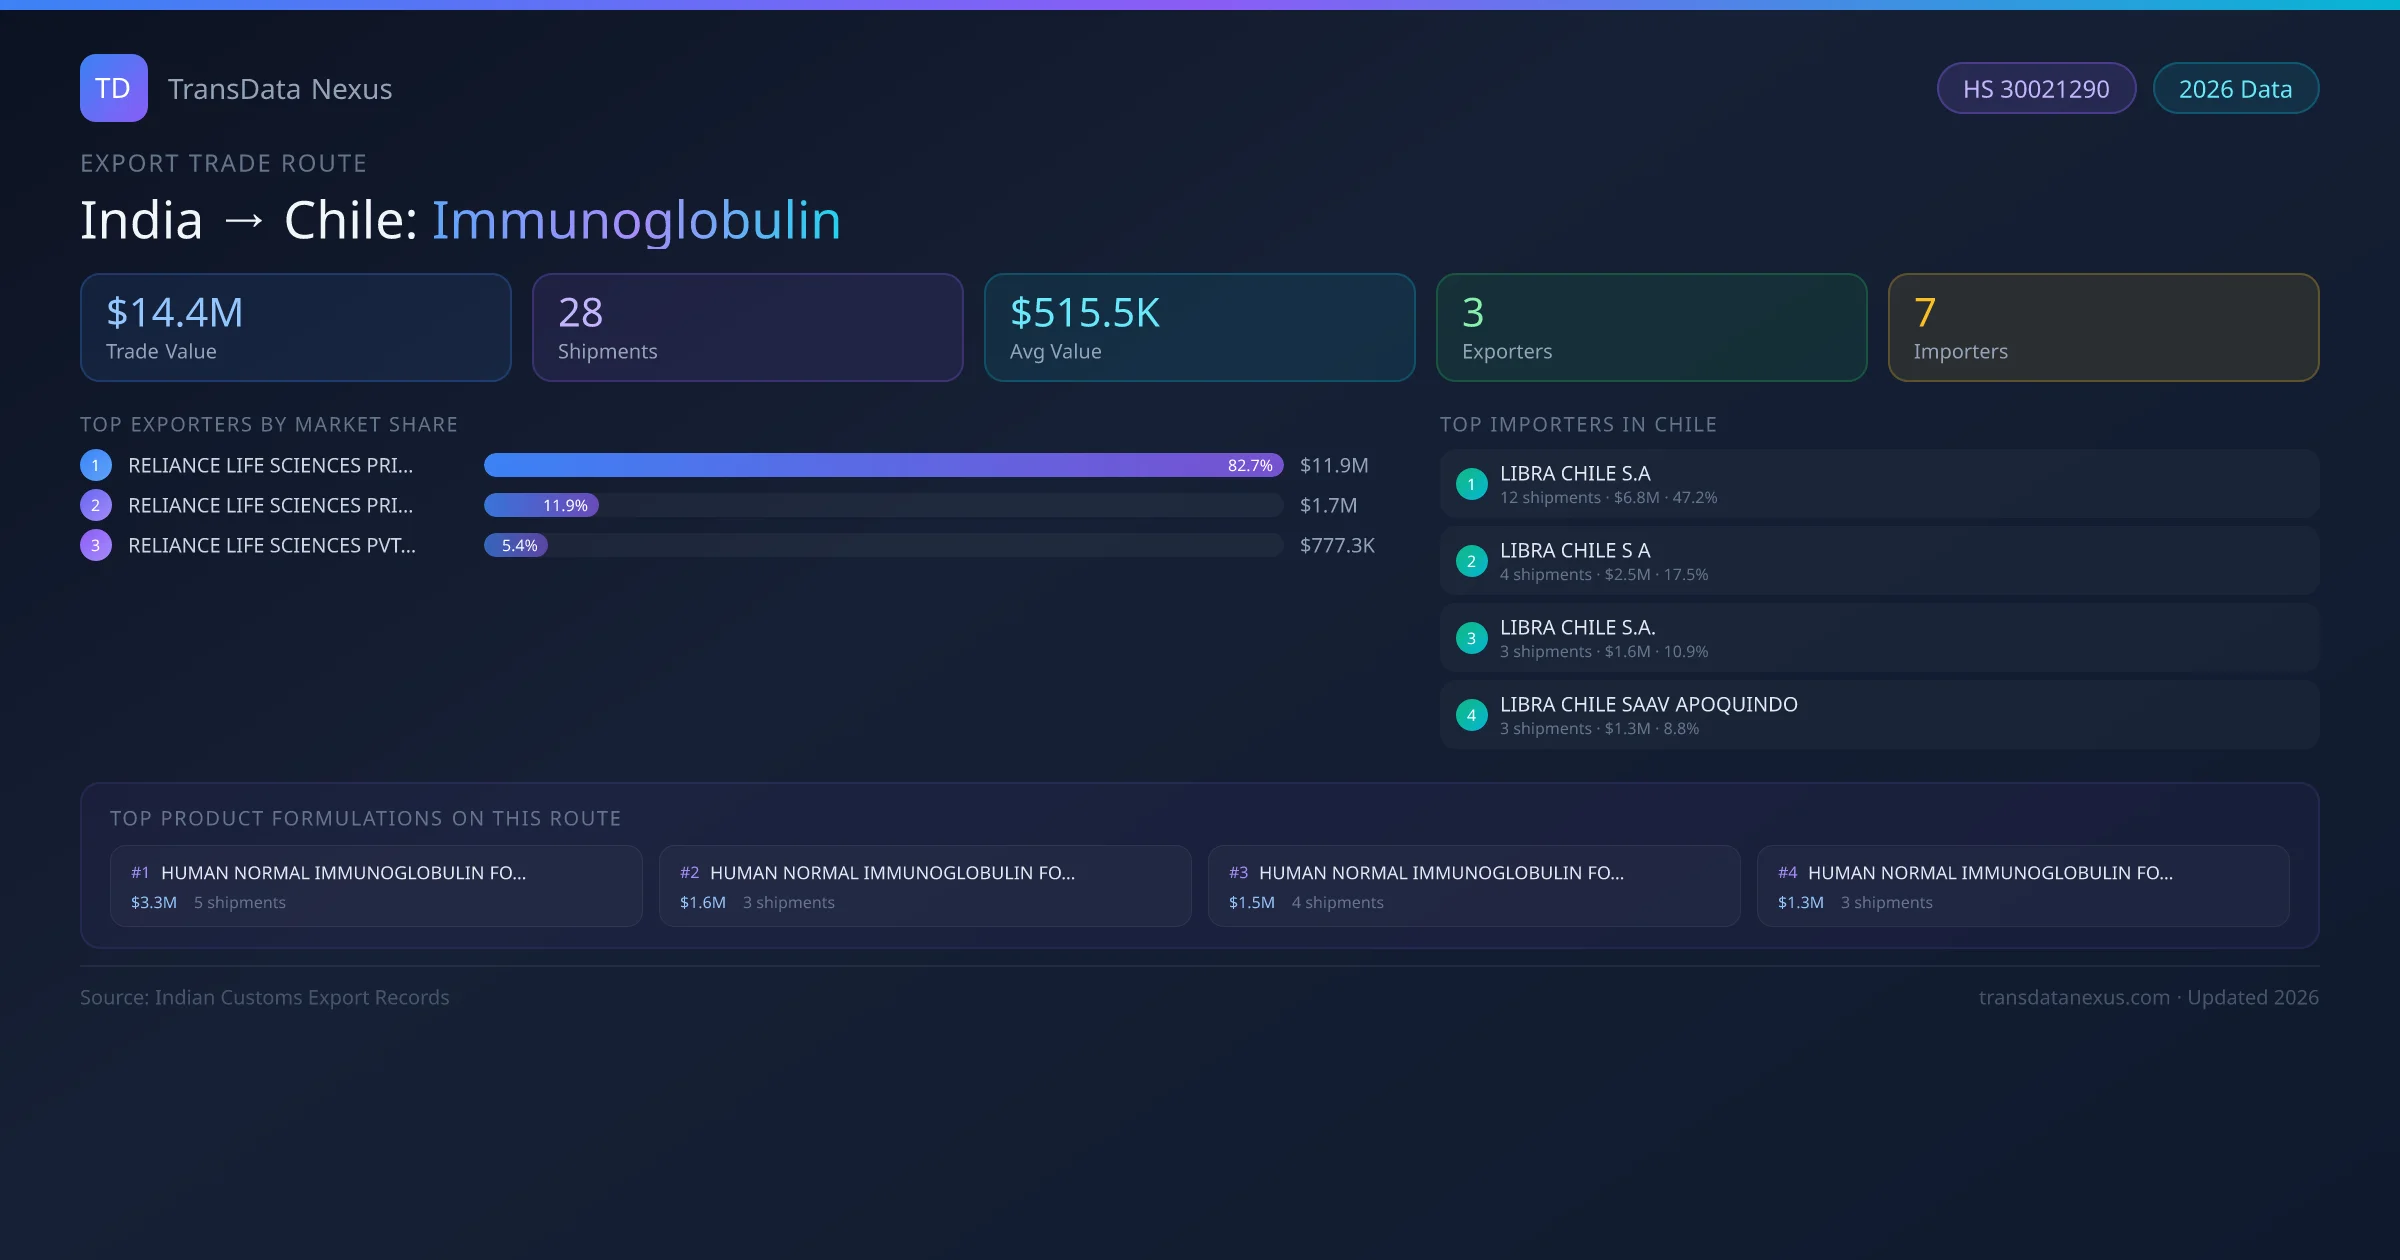Expand formulation #4 Human Normal Immunoglobulin card
Viewport: 2400px width, 1260px height.
tap(2023, 885)
